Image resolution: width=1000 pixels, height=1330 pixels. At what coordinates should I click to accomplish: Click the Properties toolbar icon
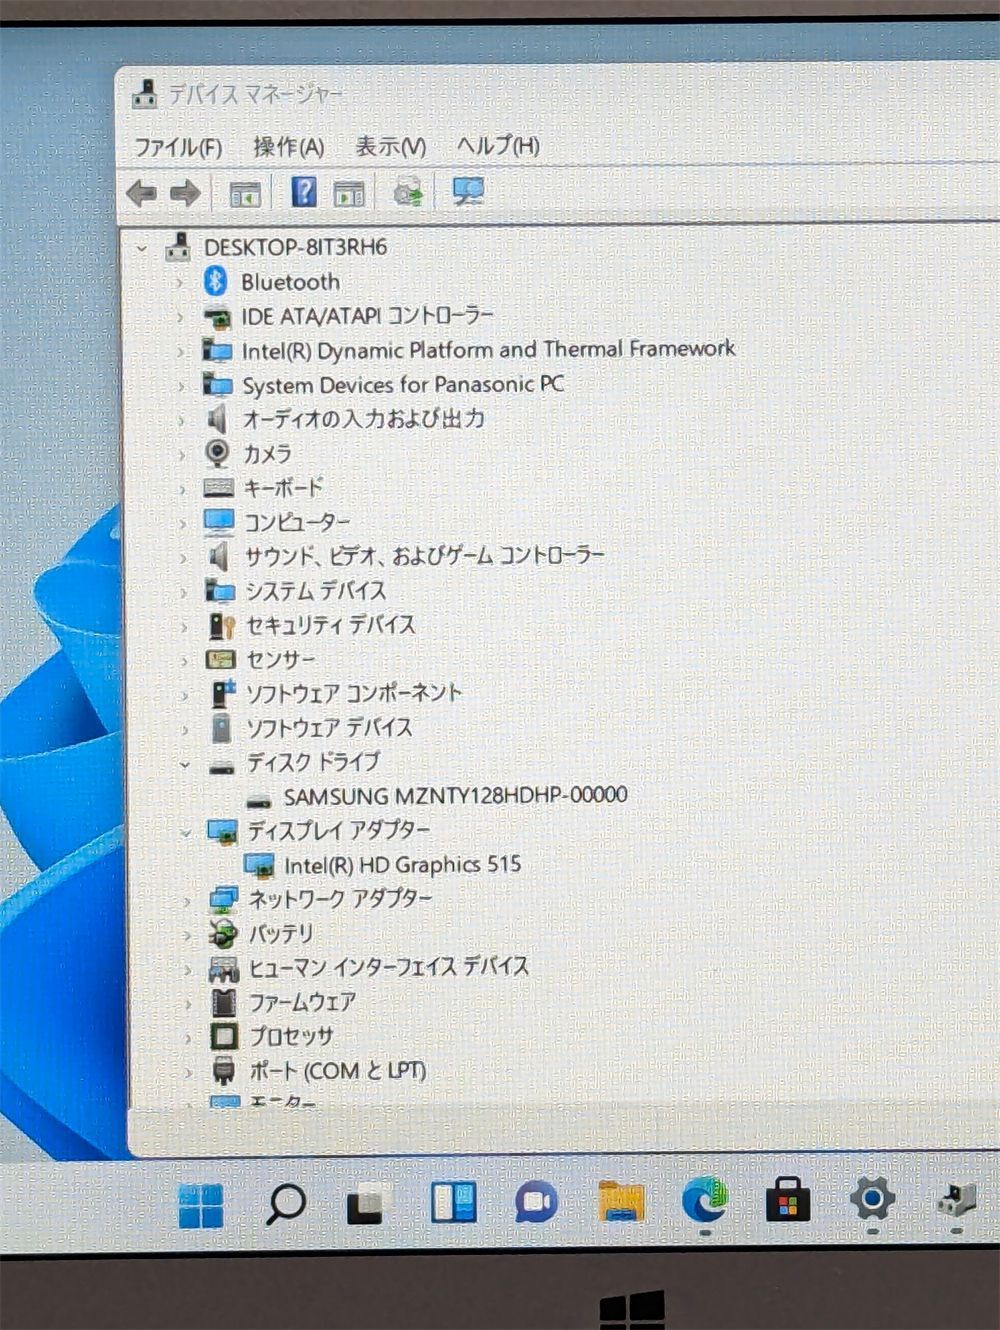point(349,193)
